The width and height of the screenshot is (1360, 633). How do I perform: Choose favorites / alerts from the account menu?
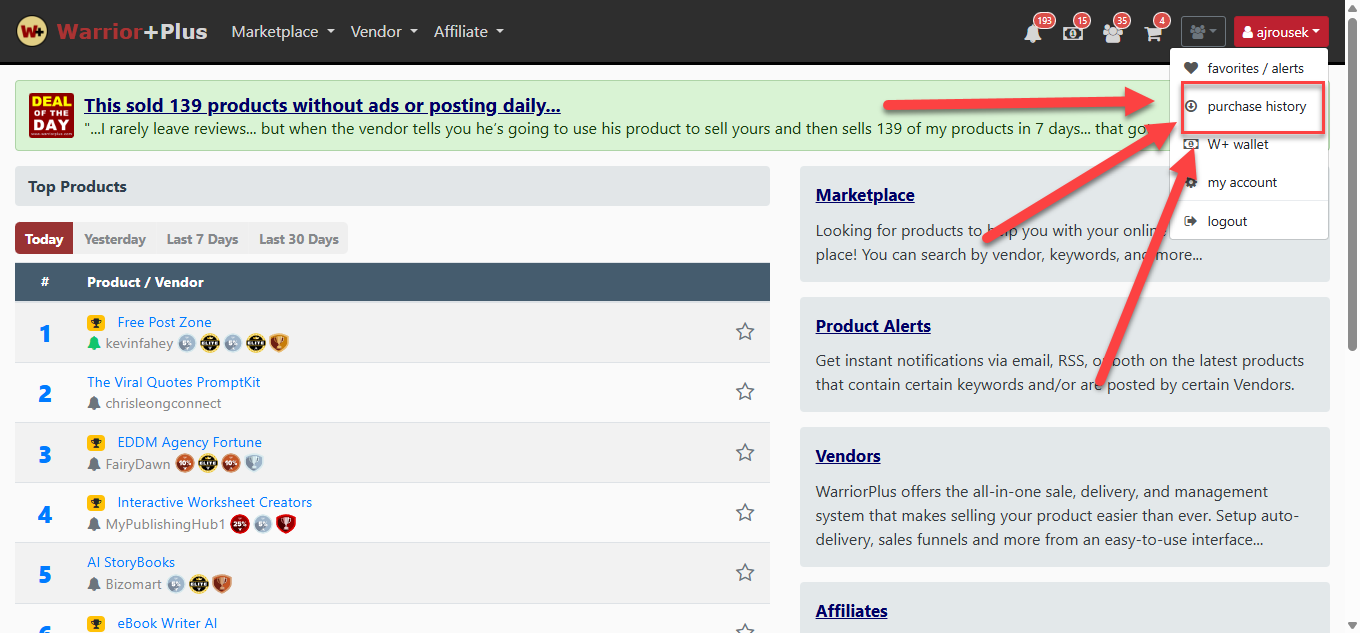click(1249, 68)
